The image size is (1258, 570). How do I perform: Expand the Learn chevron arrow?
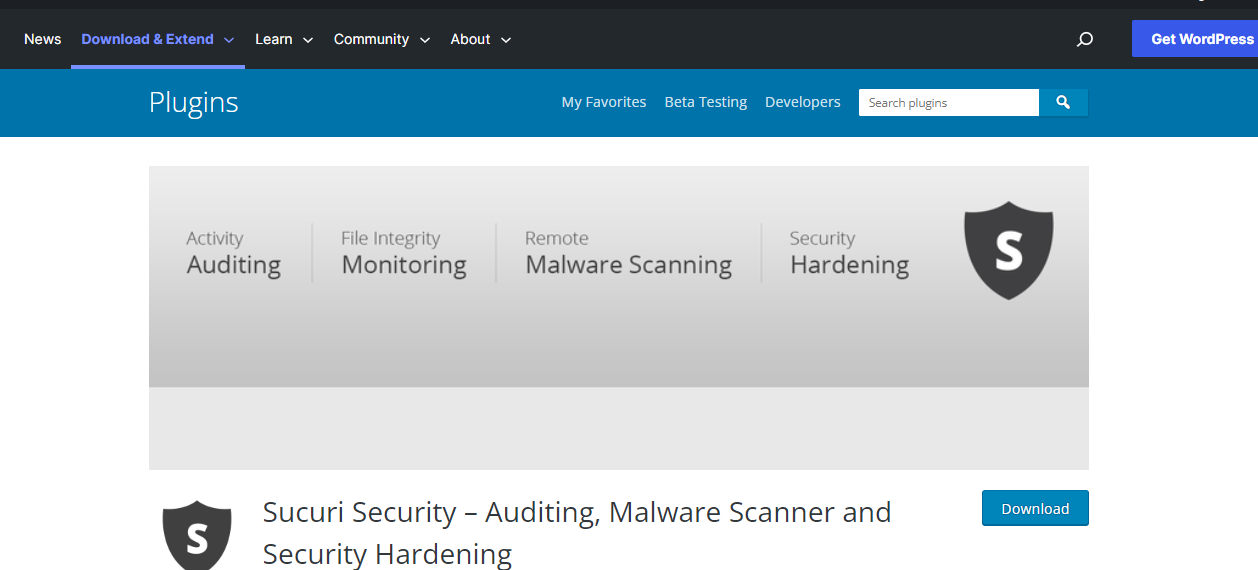point(308,40)
